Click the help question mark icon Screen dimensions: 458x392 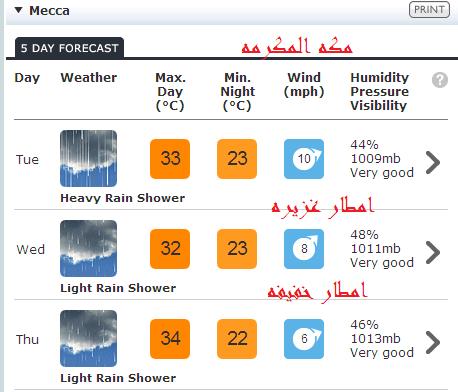[440, 80]
